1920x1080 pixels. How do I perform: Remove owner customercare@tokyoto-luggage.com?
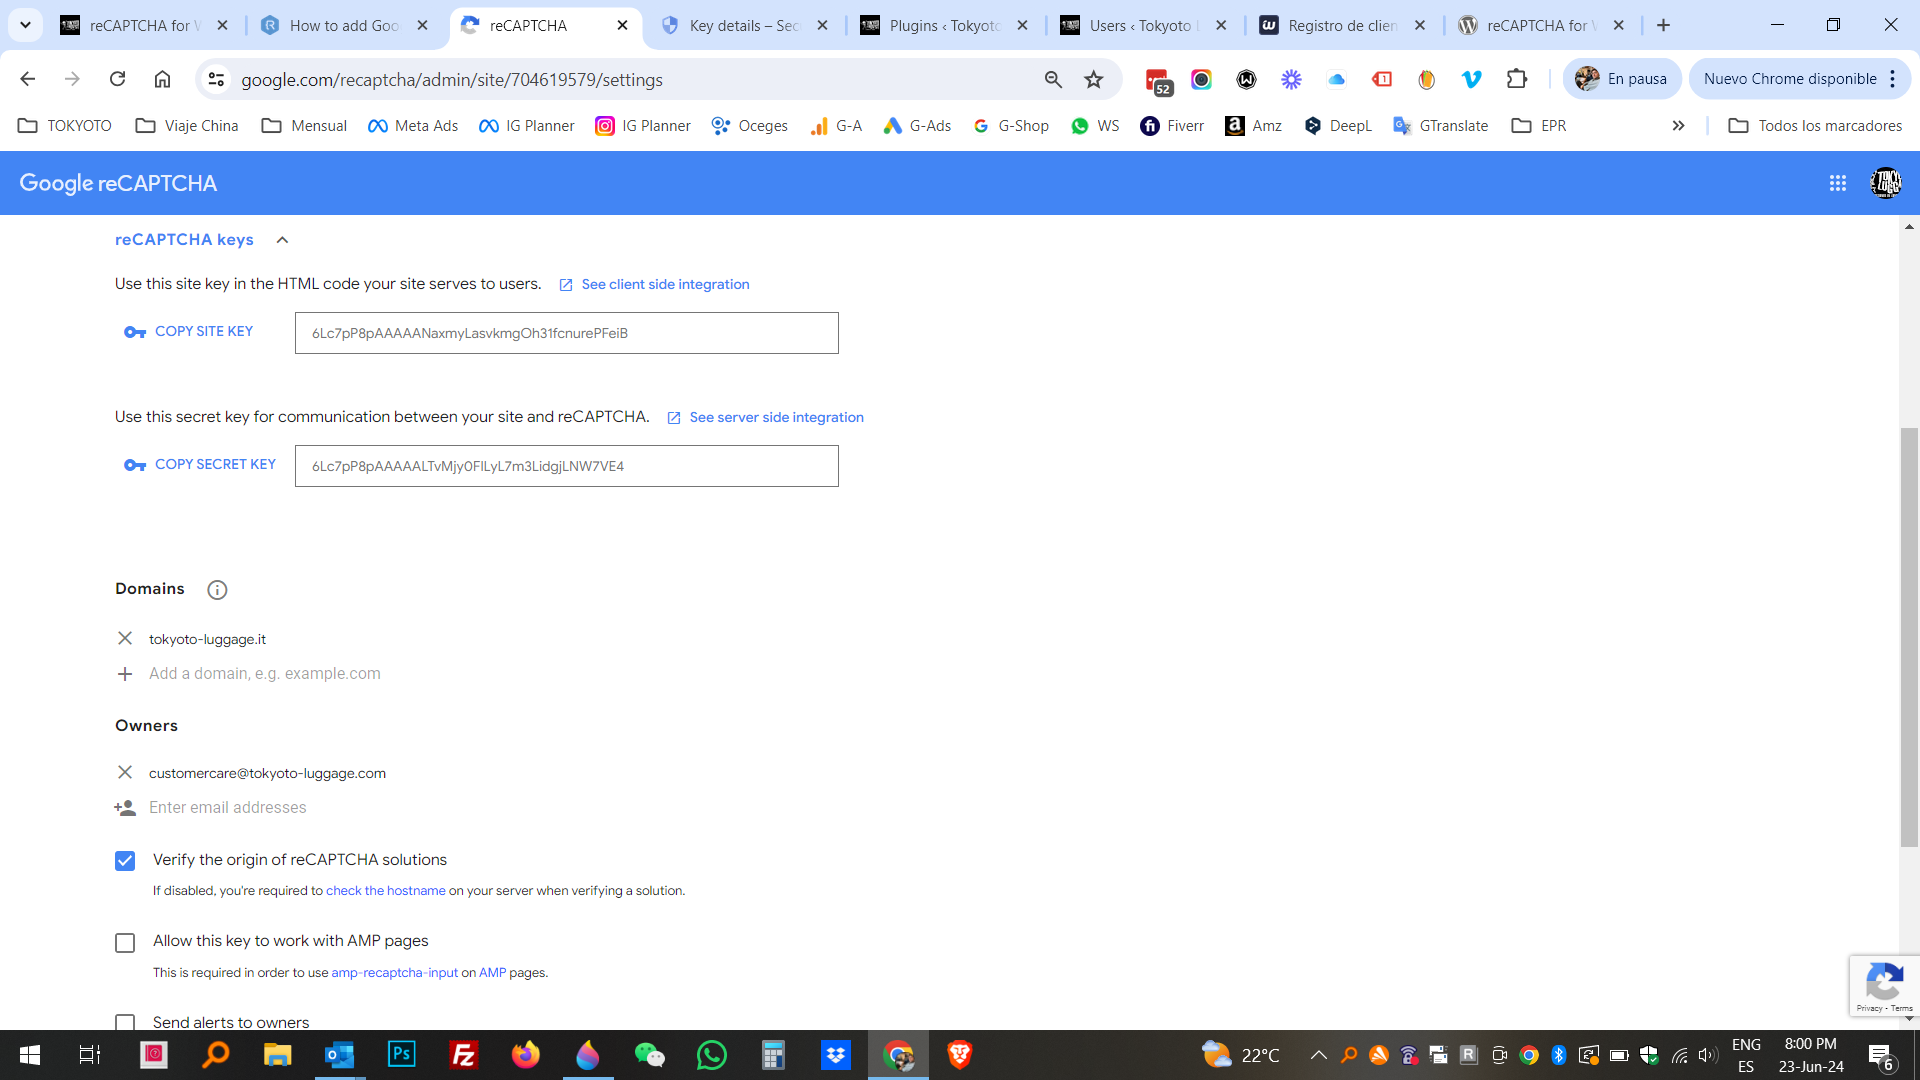(125, 772)
